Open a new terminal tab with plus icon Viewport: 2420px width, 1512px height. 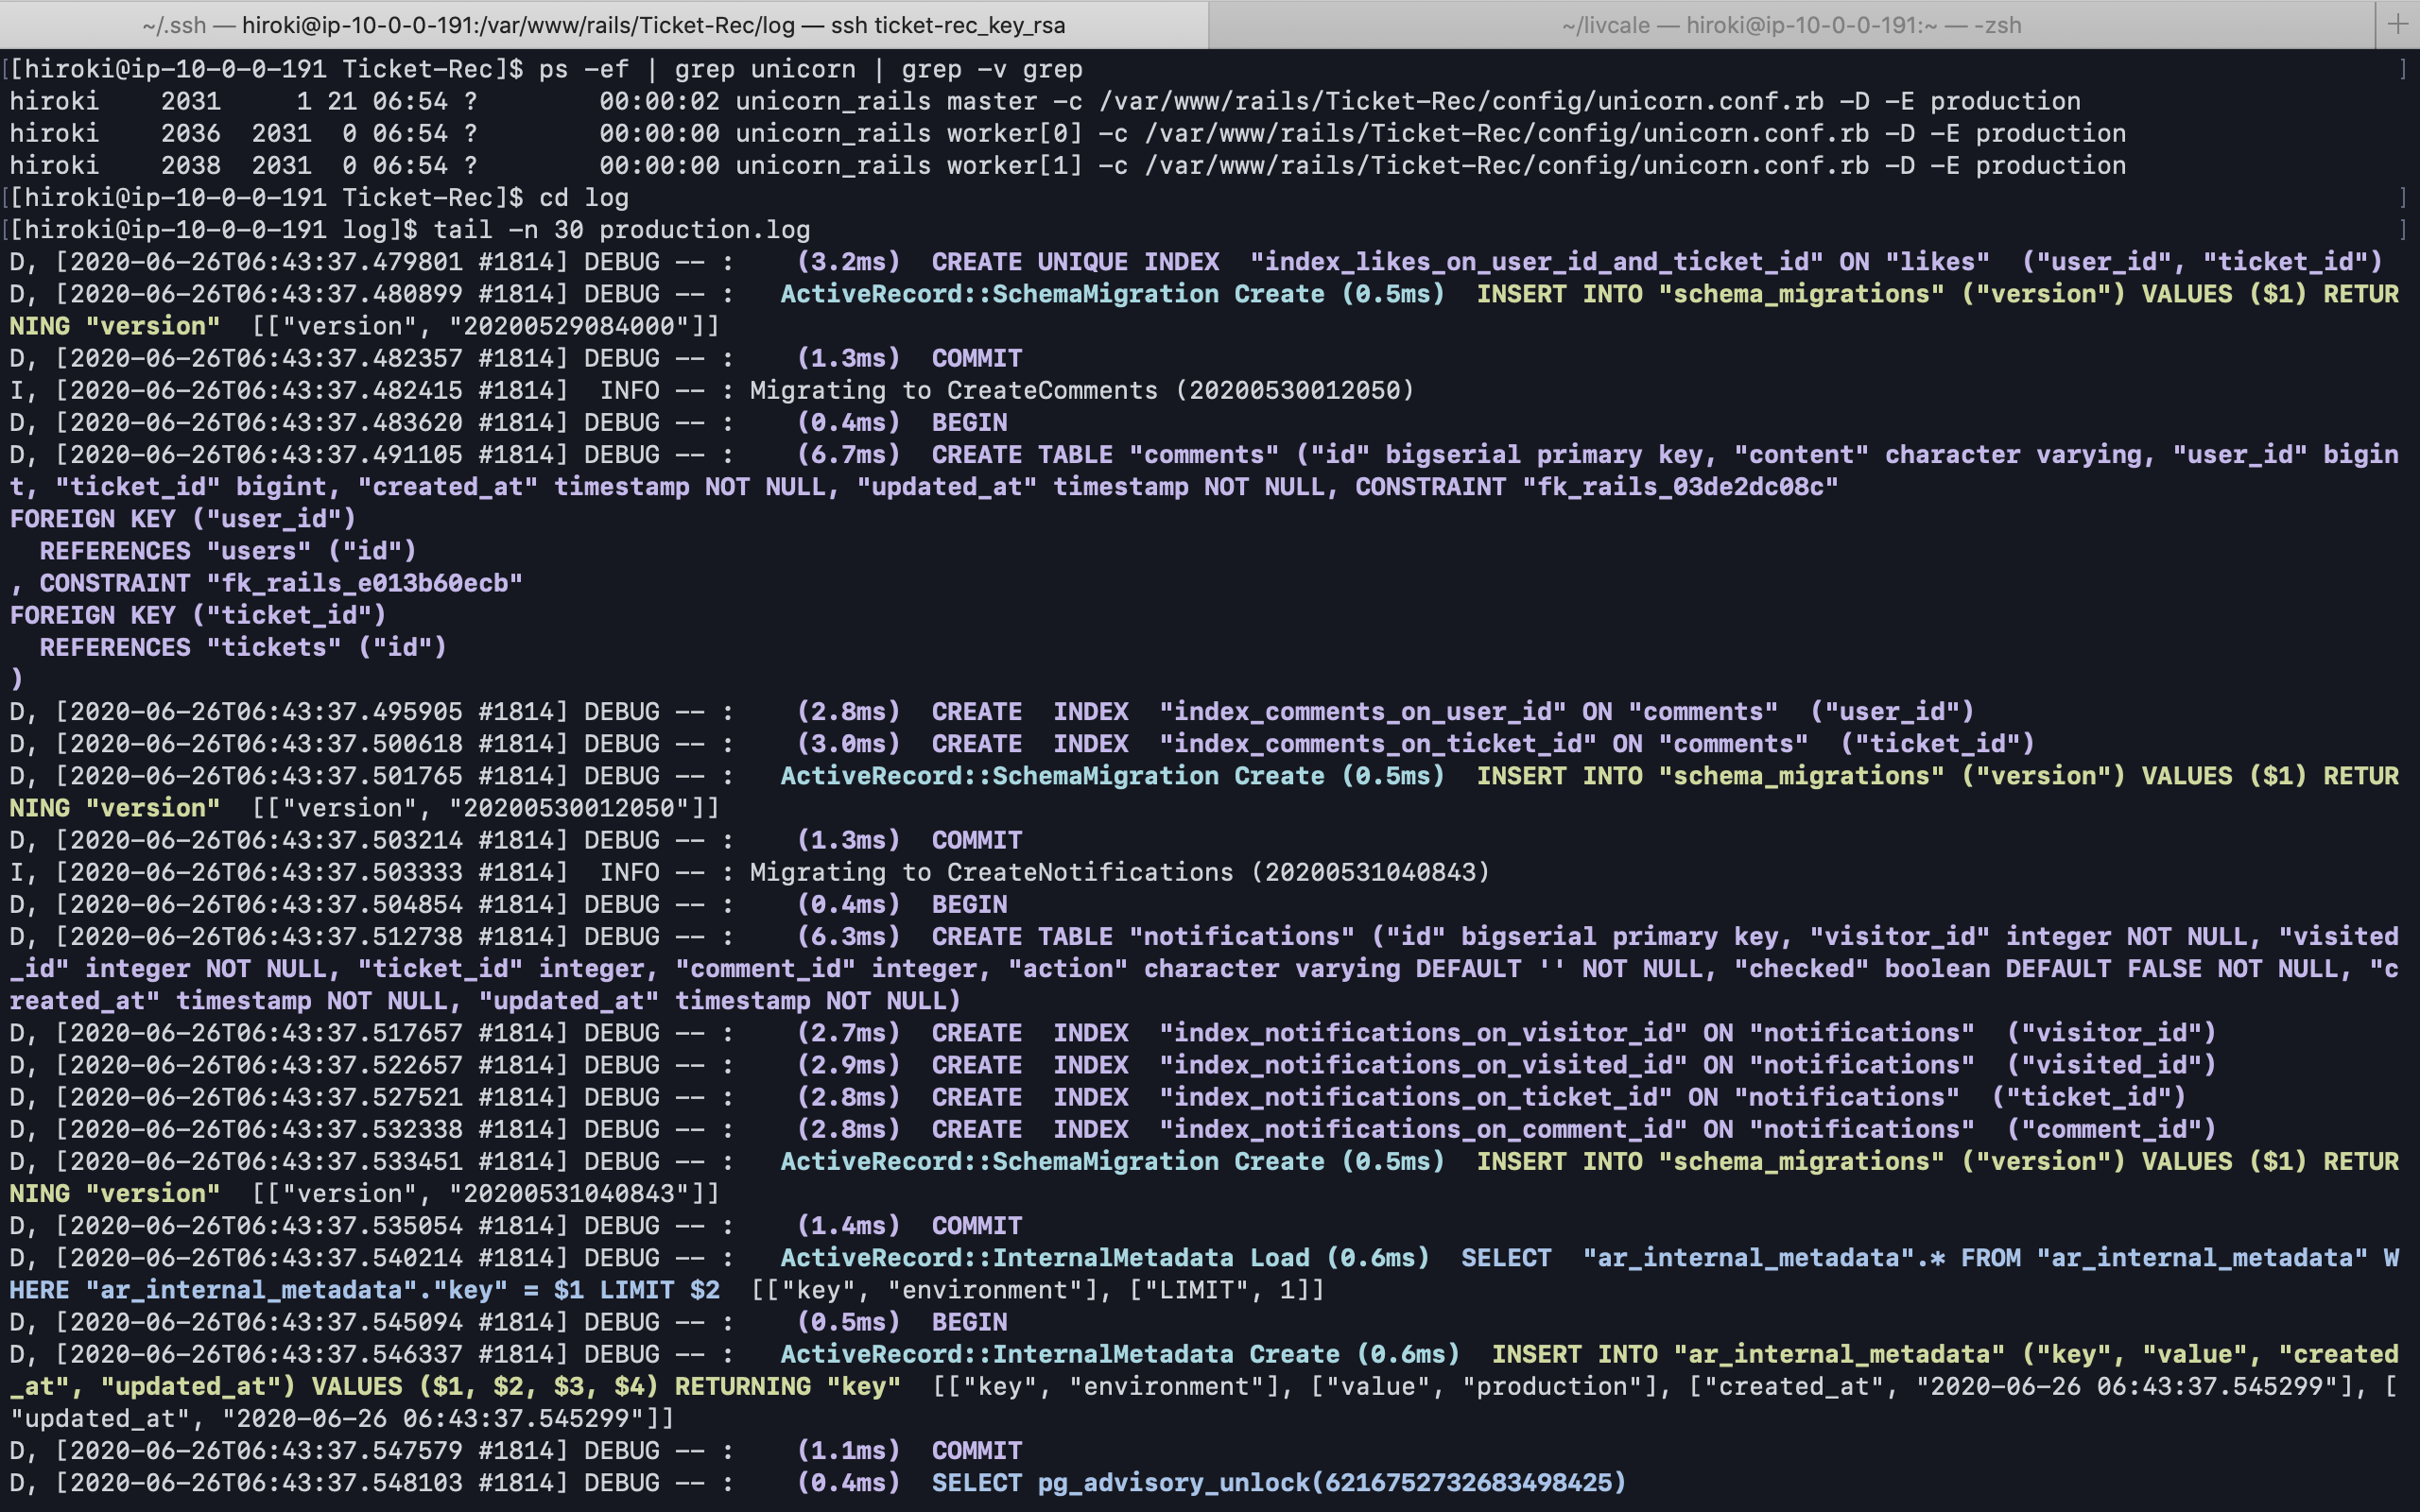coord(2397,24)
